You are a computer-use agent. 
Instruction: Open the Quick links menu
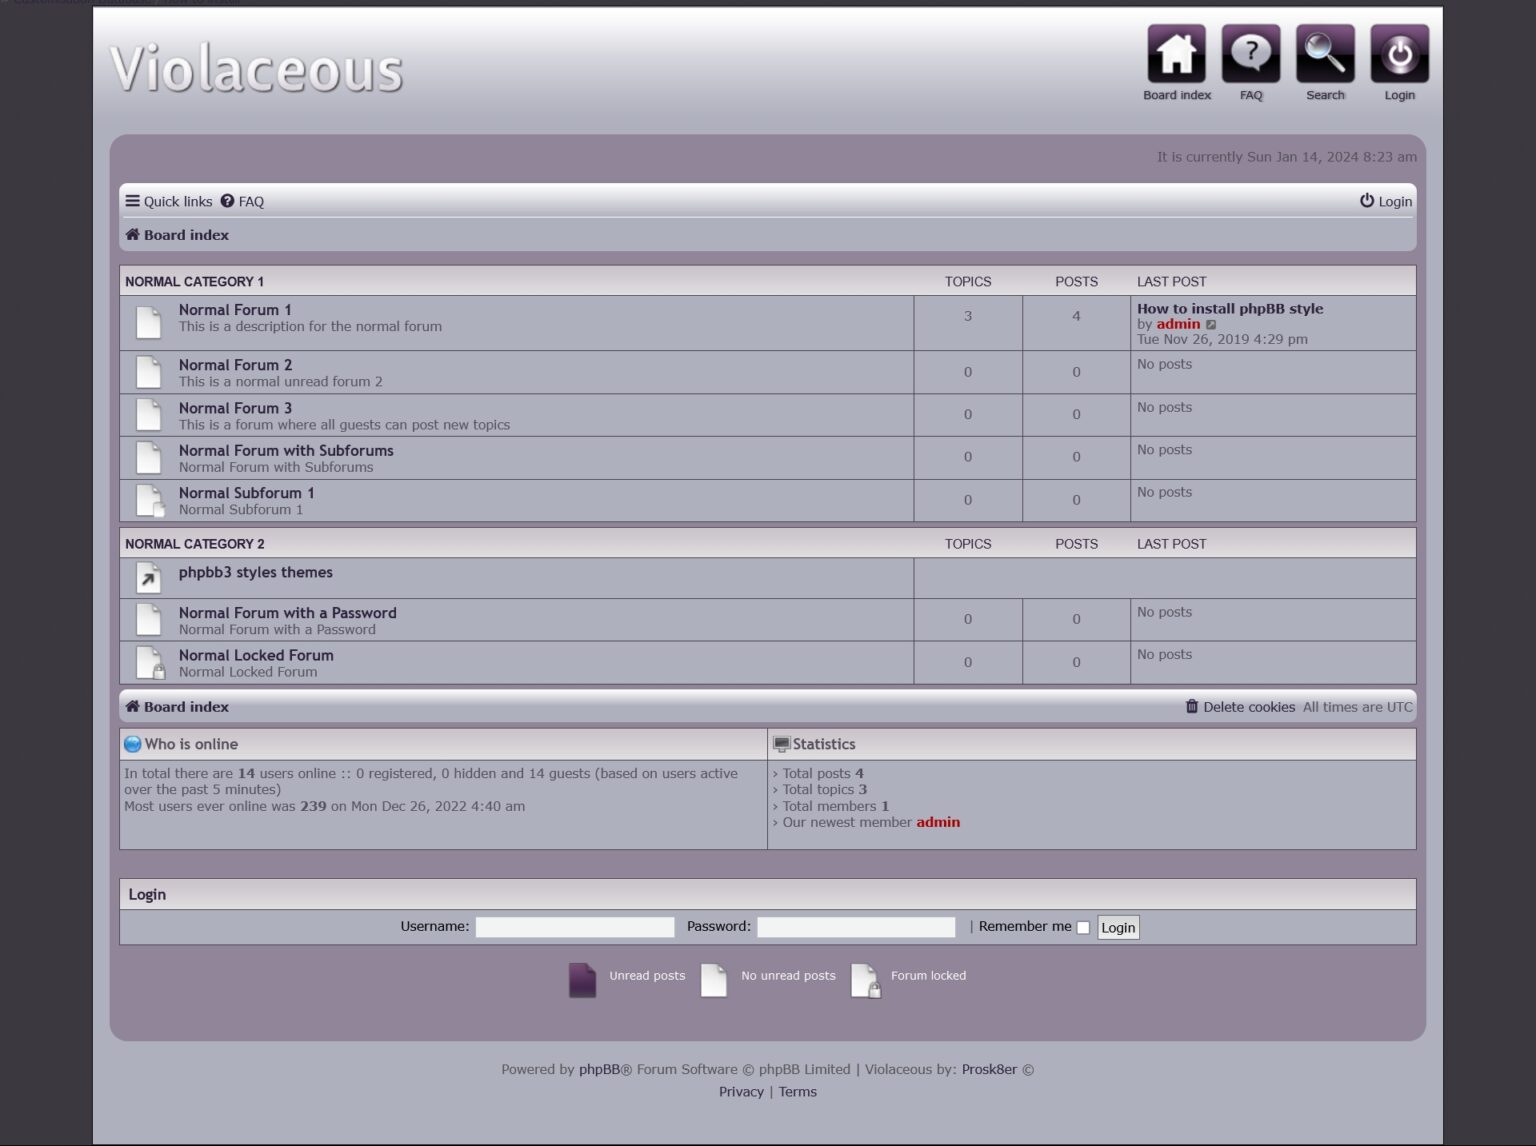tap(167, 201)
